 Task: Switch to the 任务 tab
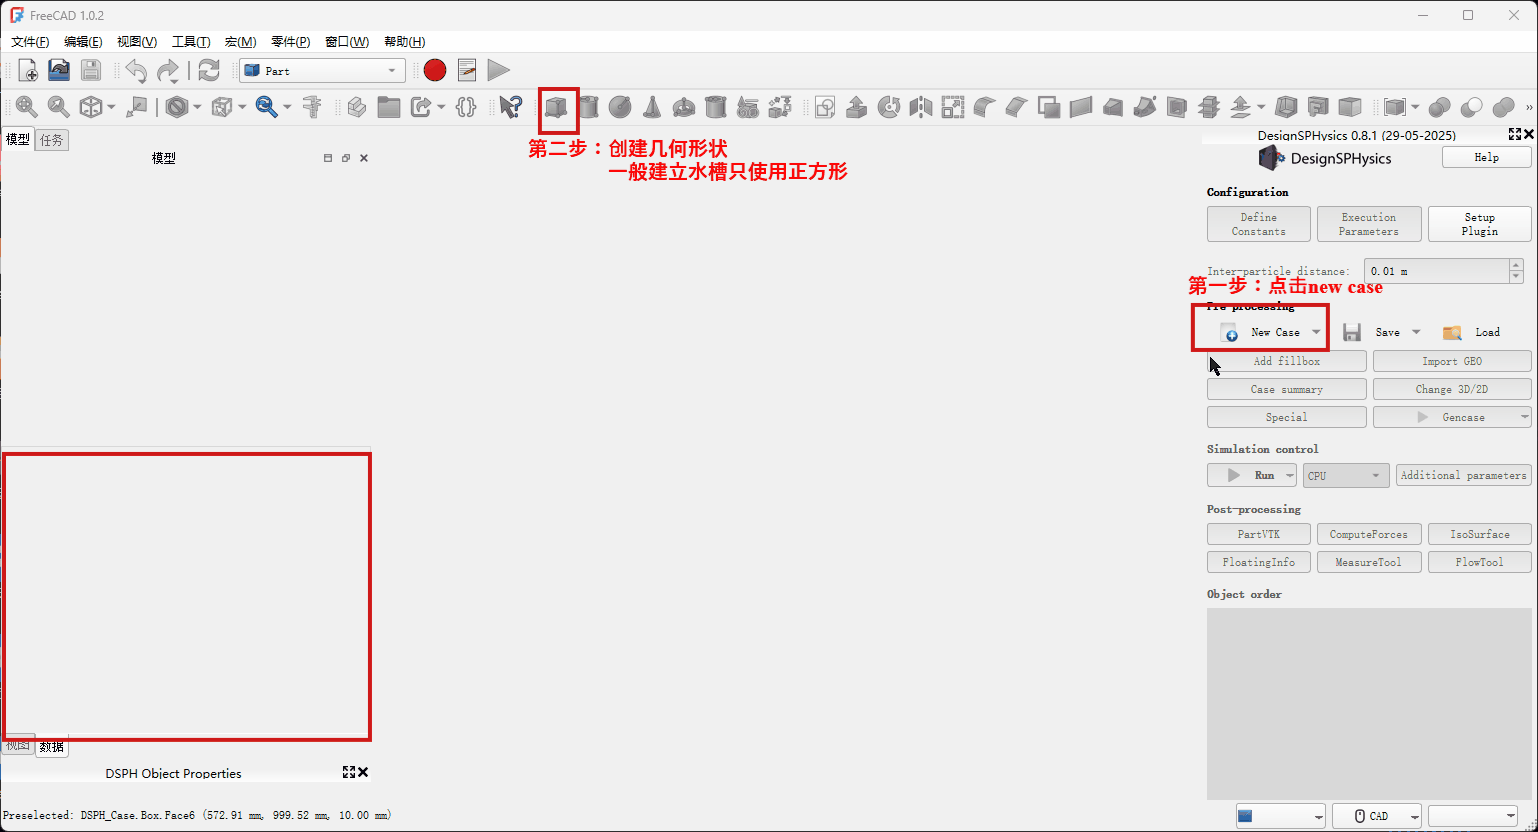point(51,140)
